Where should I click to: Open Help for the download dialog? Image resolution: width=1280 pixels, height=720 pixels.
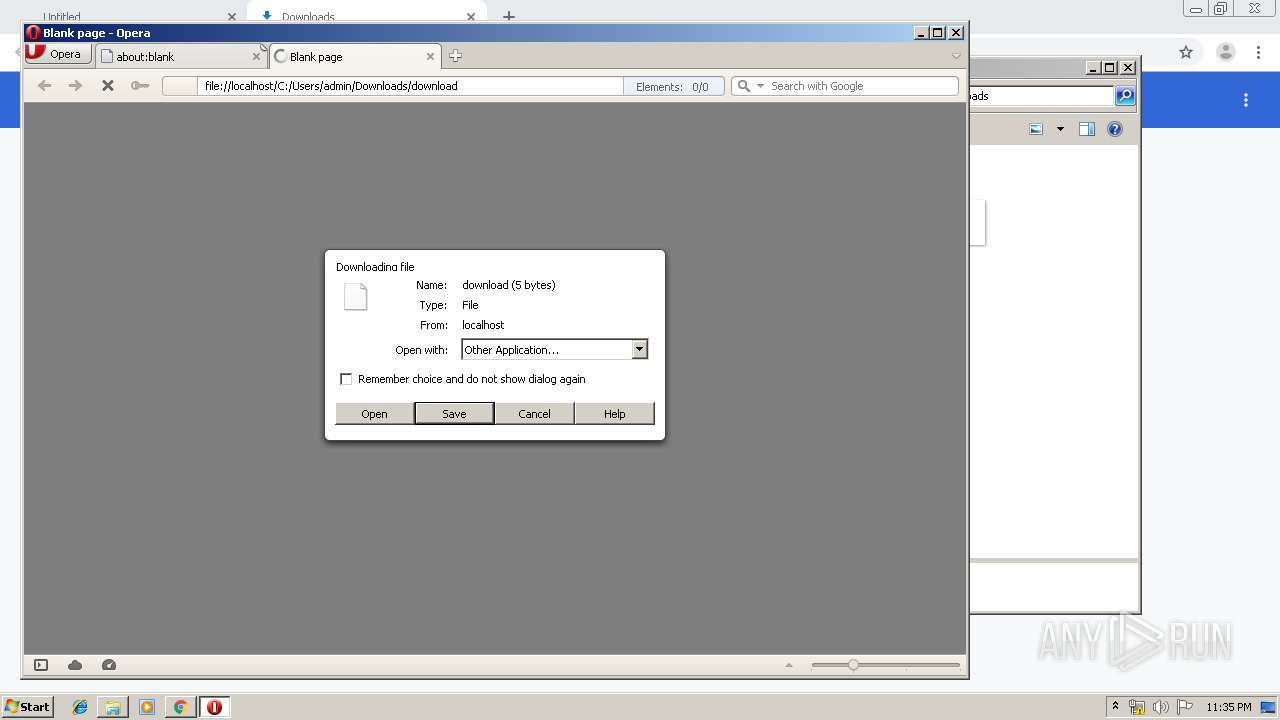point(614,414)
